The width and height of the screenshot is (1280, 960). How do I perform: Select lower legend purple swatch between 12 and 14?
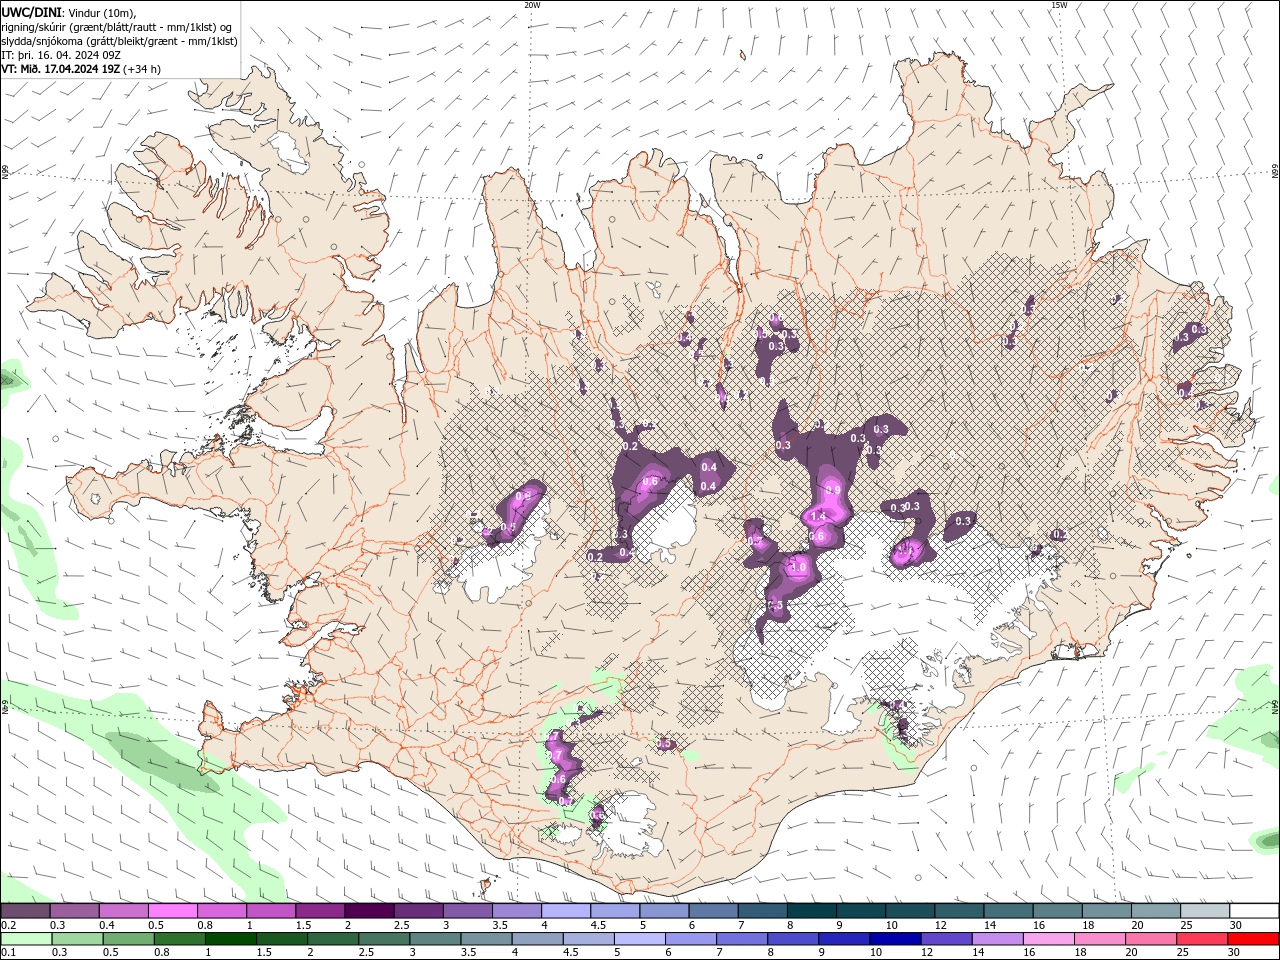click(947, 939)
